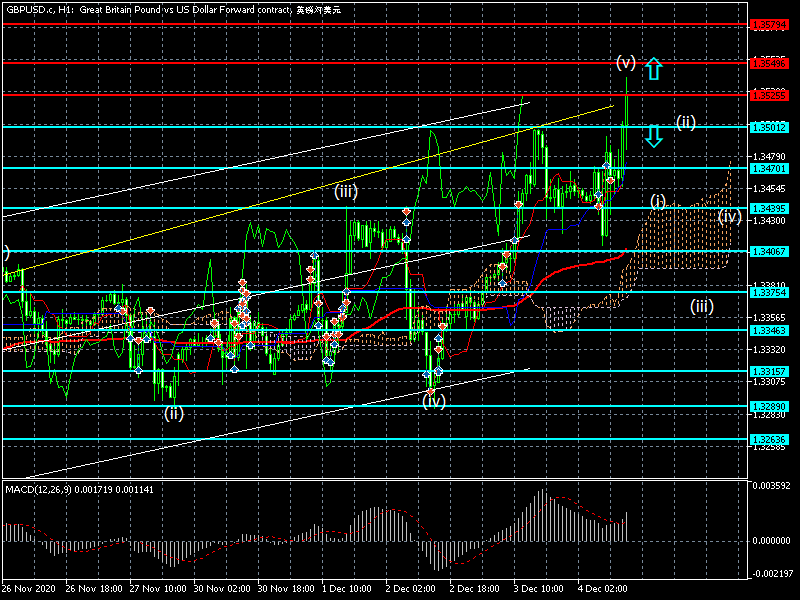Click the 1.34790 price scale value
800x600 pixels.
click(769, 157)
